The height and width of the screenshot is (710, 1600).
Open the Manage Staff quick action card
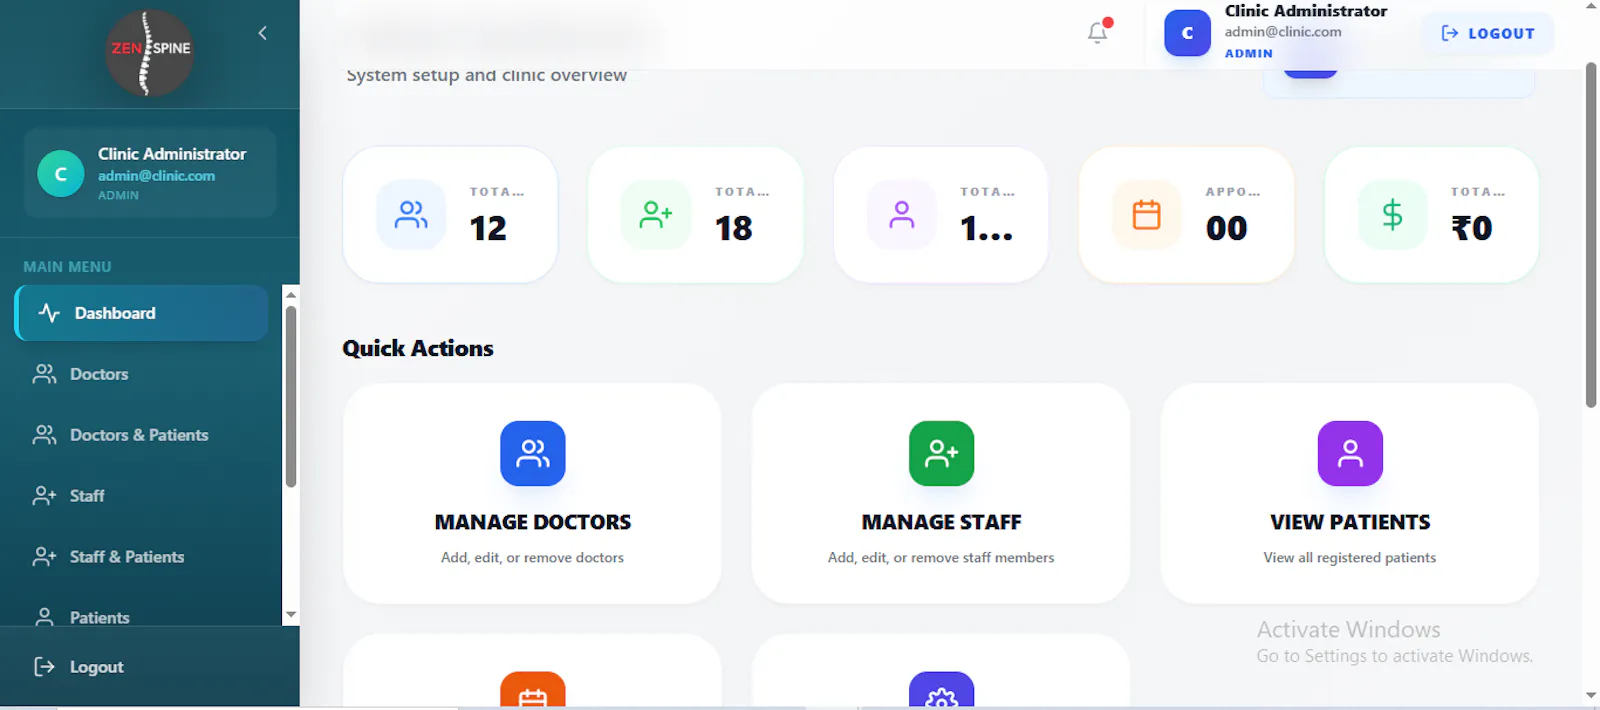point(941,494)
